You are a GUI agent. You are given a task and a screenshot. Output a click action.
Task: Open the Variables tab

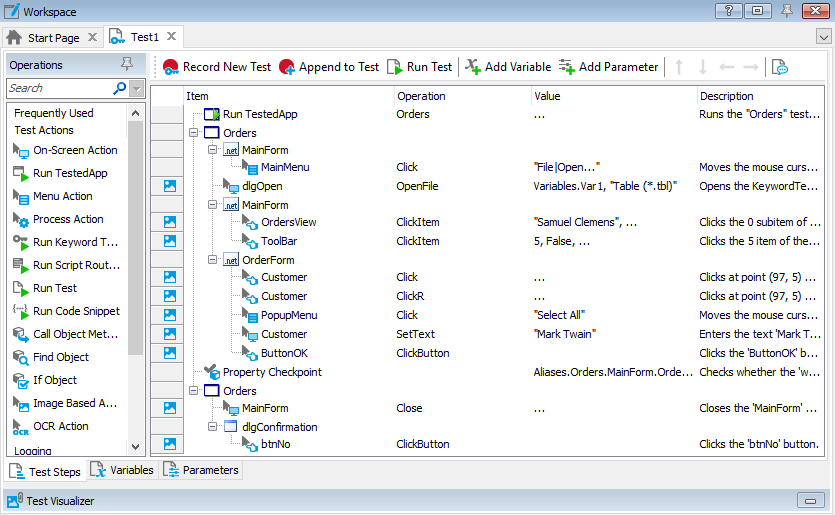tap(122, 470)
